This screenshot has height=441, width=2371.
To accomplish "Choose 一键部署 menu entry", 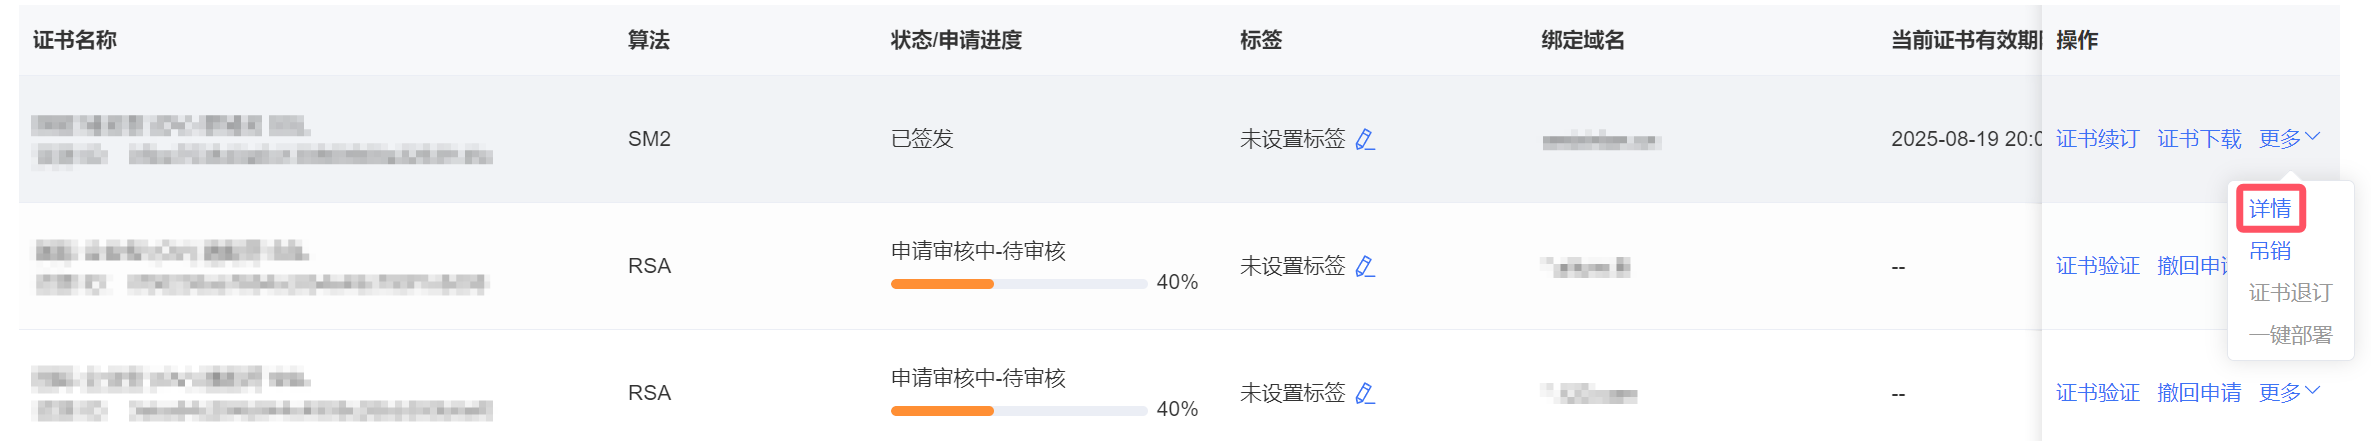I will [2290, 335].
